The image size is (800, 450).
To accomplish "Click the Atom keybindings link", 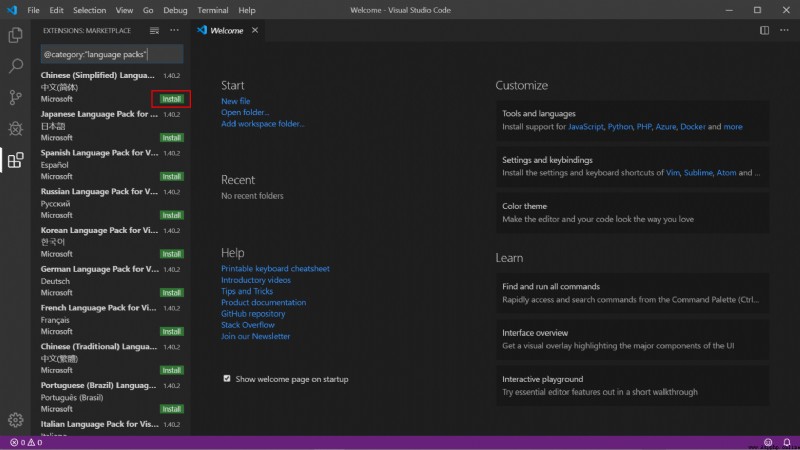I will [726, 172].
